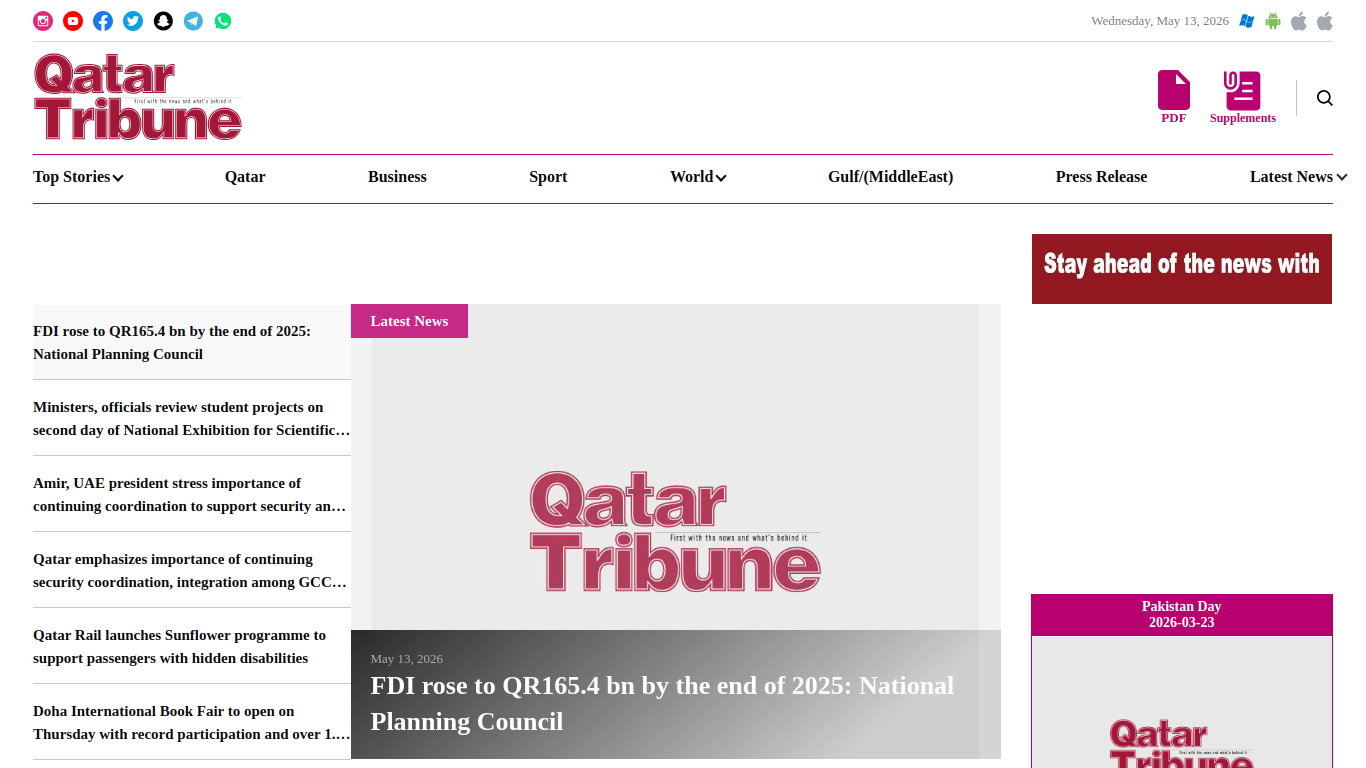
Task: Click the 'Wednesday, May 13, 2026' date text
Action: [x=1160, y=21]
